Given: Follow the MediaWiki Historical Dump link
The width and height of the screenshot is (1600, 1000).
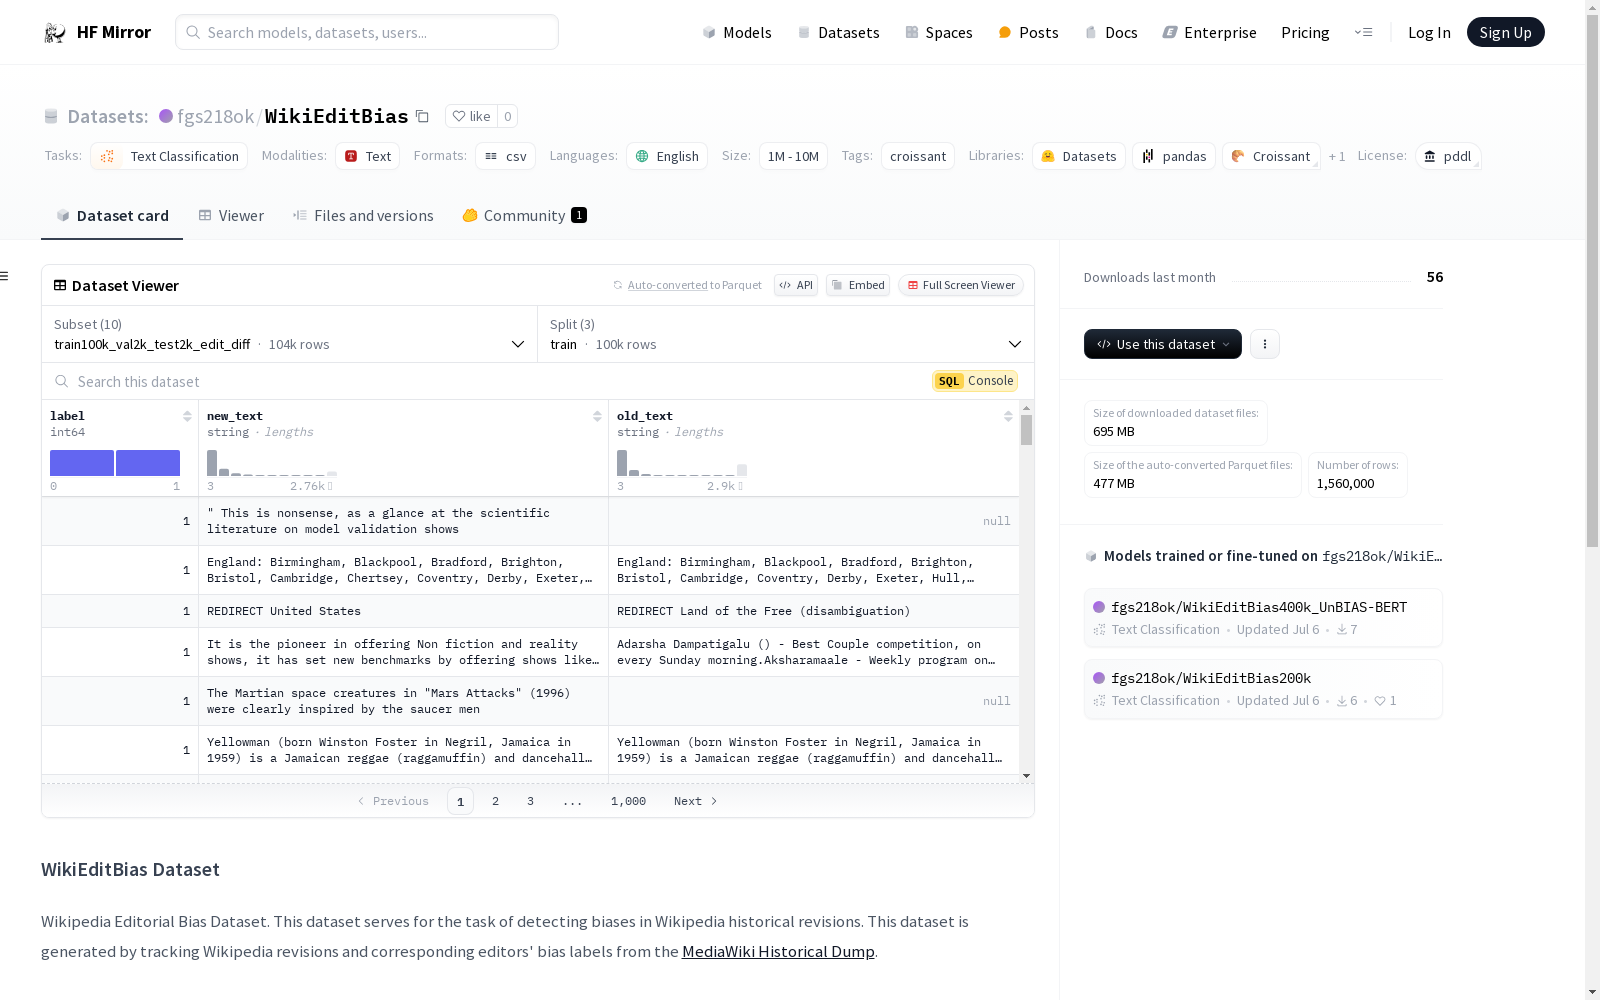Looking at the screenshot, I should [778, 952].
